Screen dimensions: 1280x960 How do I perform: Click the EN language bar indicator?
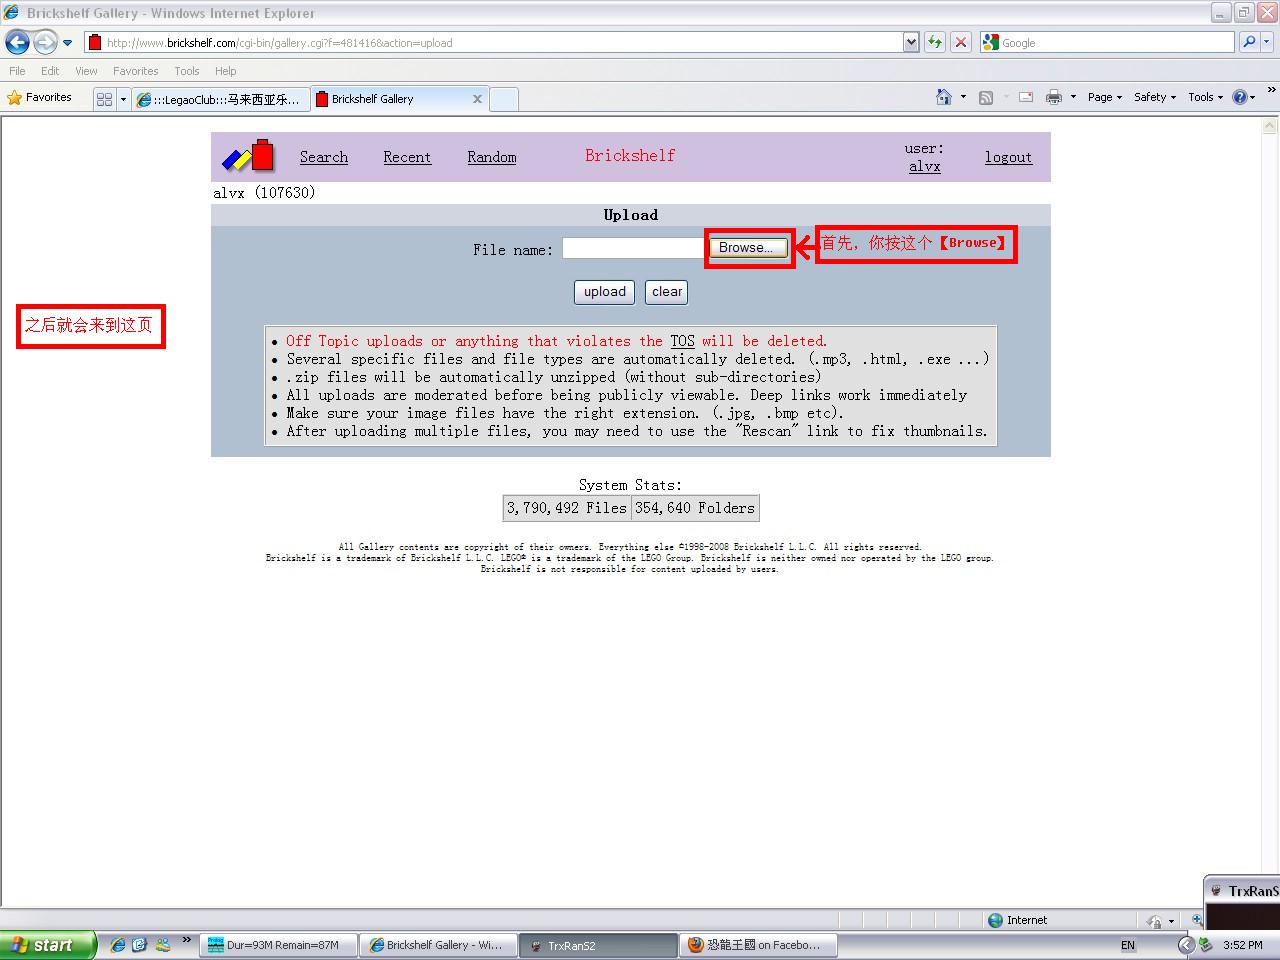pyautogui.click(x=1128, y=945)
